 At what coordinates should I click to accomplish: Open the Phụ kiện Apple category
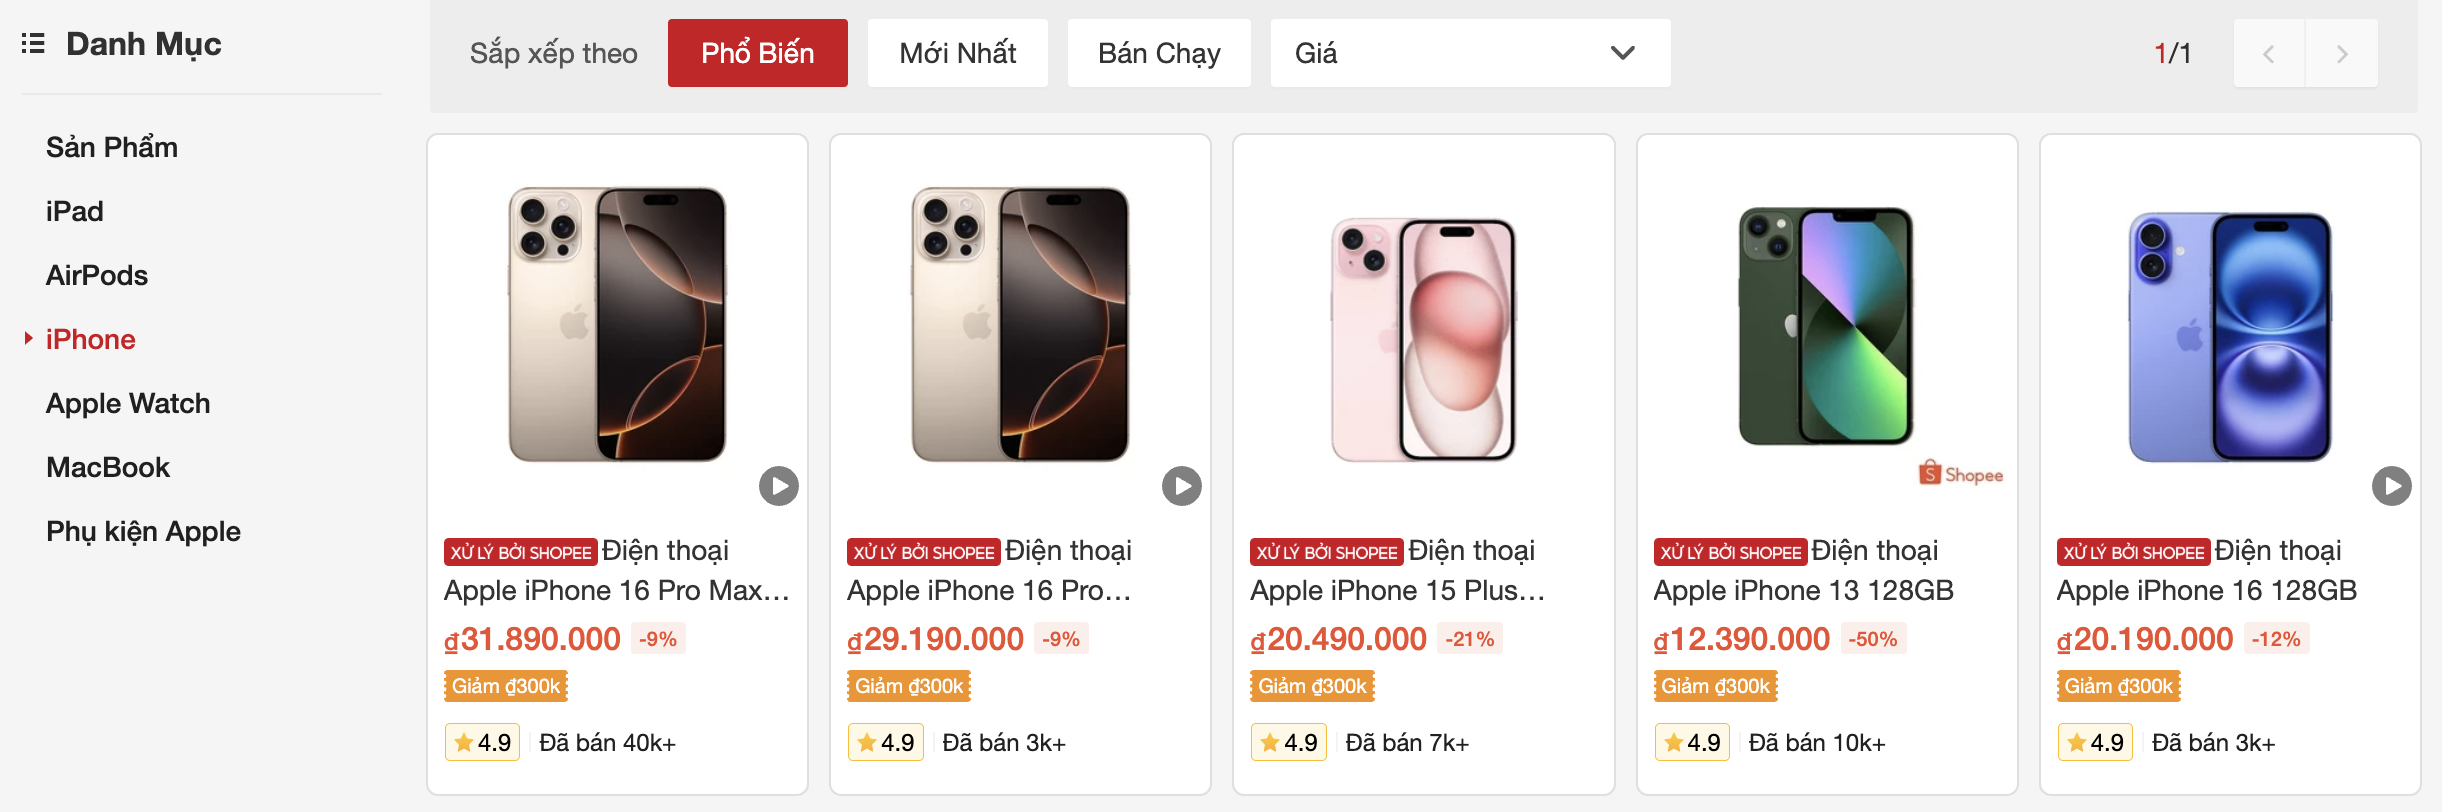click(x=143, y=531)
